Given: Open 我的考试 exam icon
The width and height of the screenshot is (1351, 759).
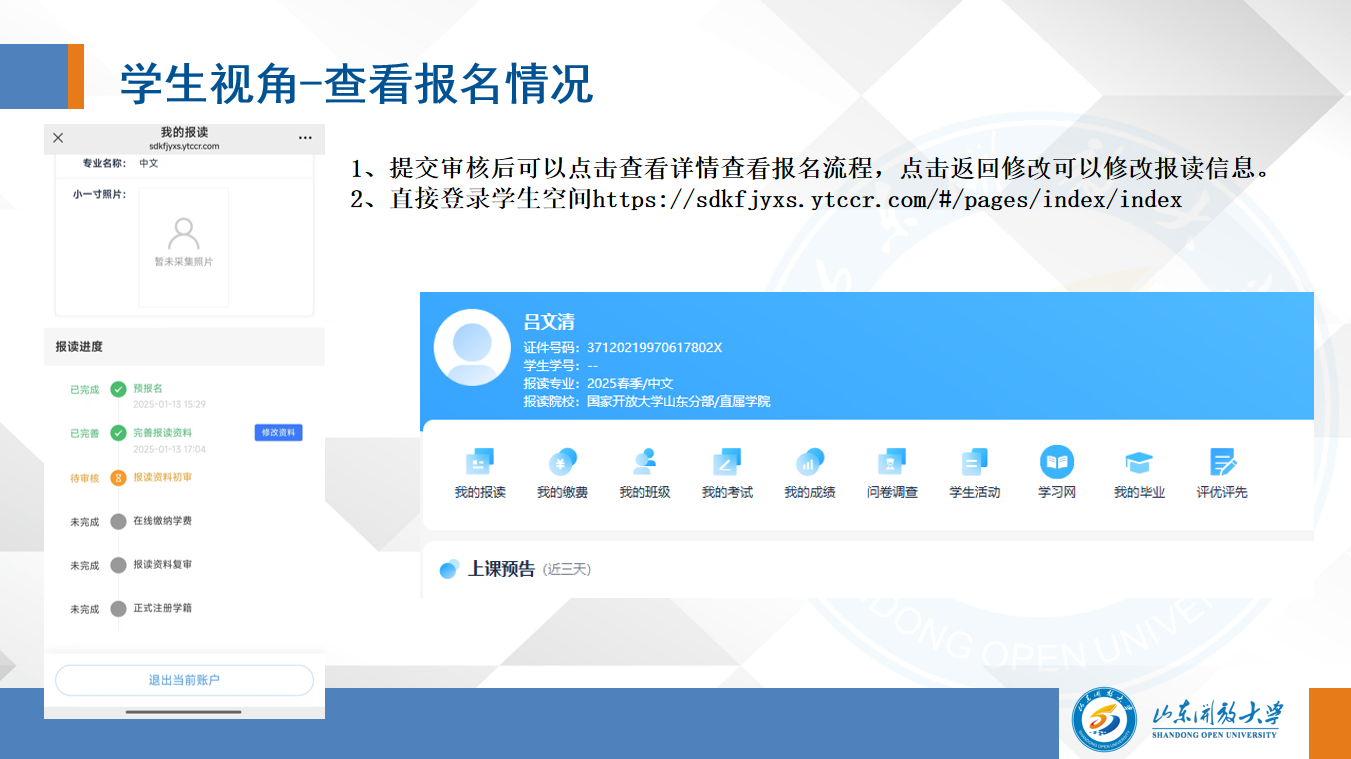Looking at the screenshot, I should coord(727,463).
